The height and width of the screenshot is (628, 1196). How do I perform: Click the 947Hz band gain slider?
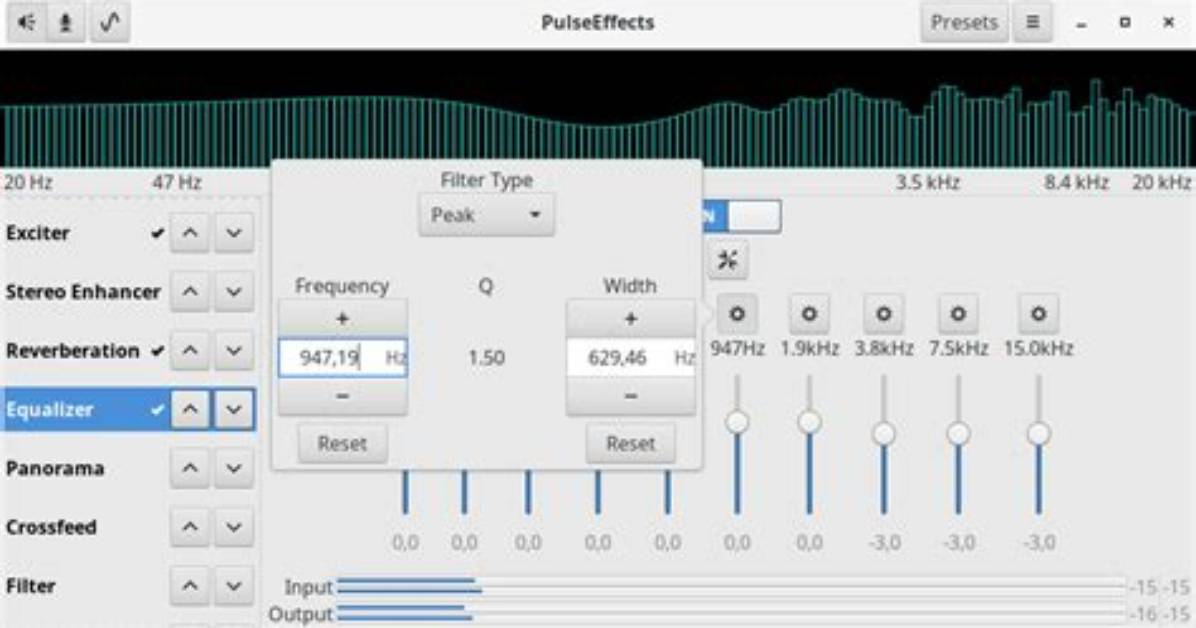tap(737, 445)
